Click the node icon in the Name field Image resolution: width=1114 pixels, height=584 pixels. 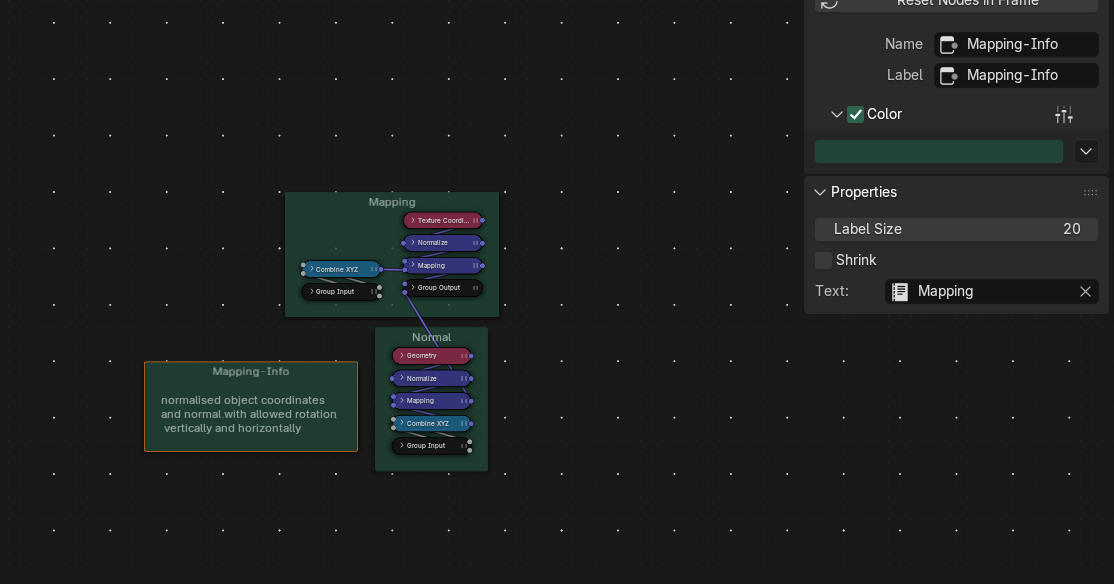(x=948, y=45)
